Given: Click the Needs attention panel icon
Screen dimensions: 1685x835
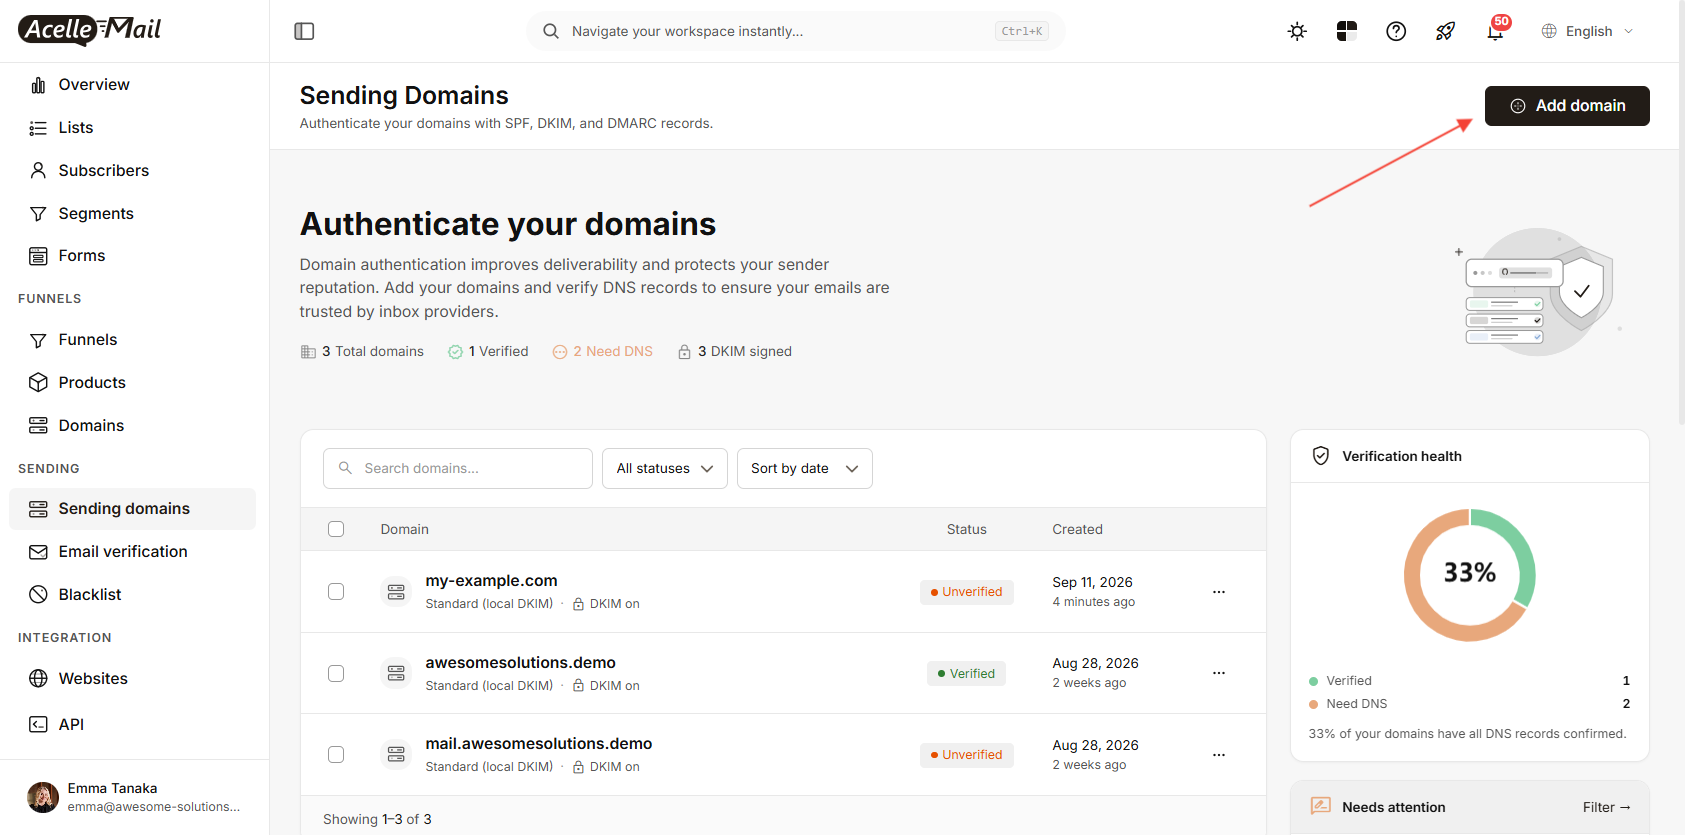Looking at the screenshot, I should point(1321,806).
